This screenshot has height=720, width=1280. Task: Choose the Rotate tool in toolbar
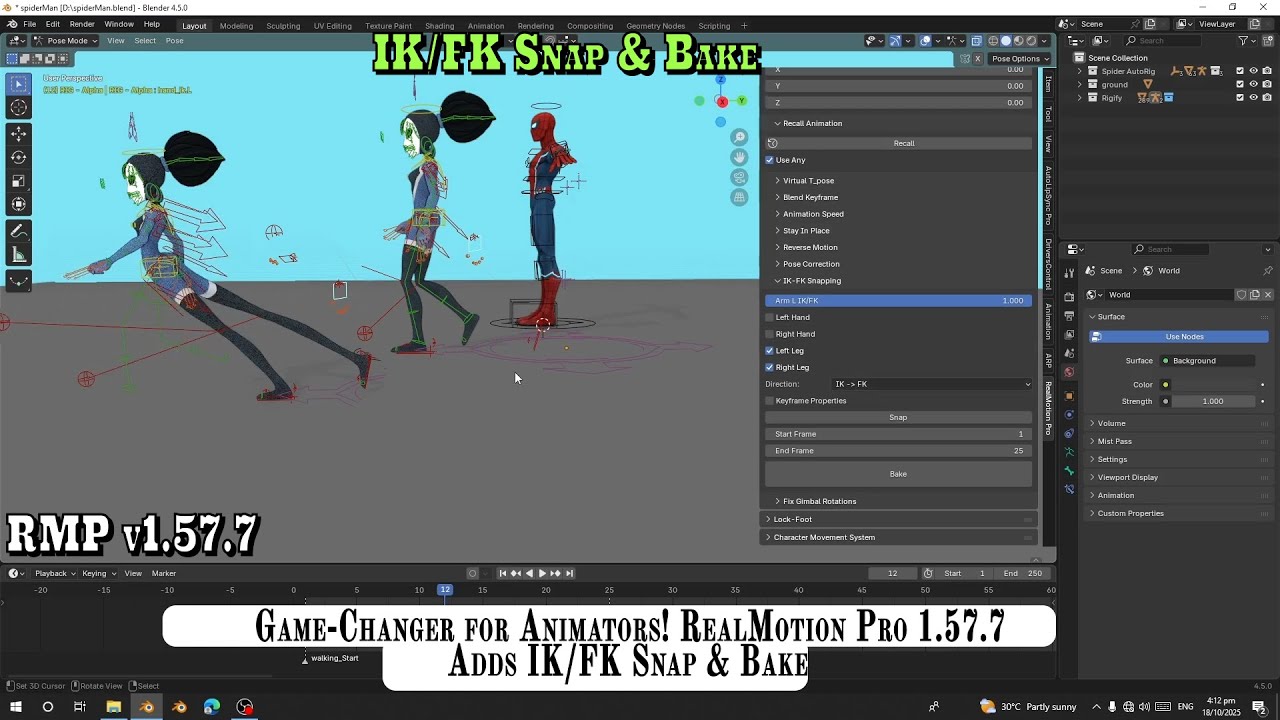click(x=19, y=157)
